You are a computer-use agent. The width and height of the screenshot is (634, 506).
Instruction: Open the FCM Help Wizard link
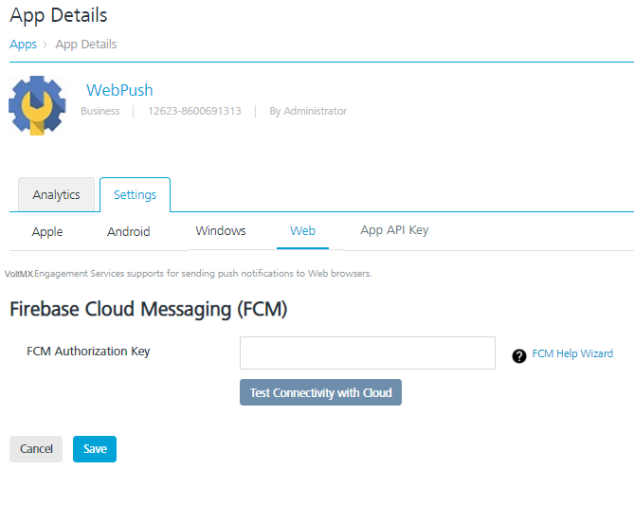pos(572,354)
